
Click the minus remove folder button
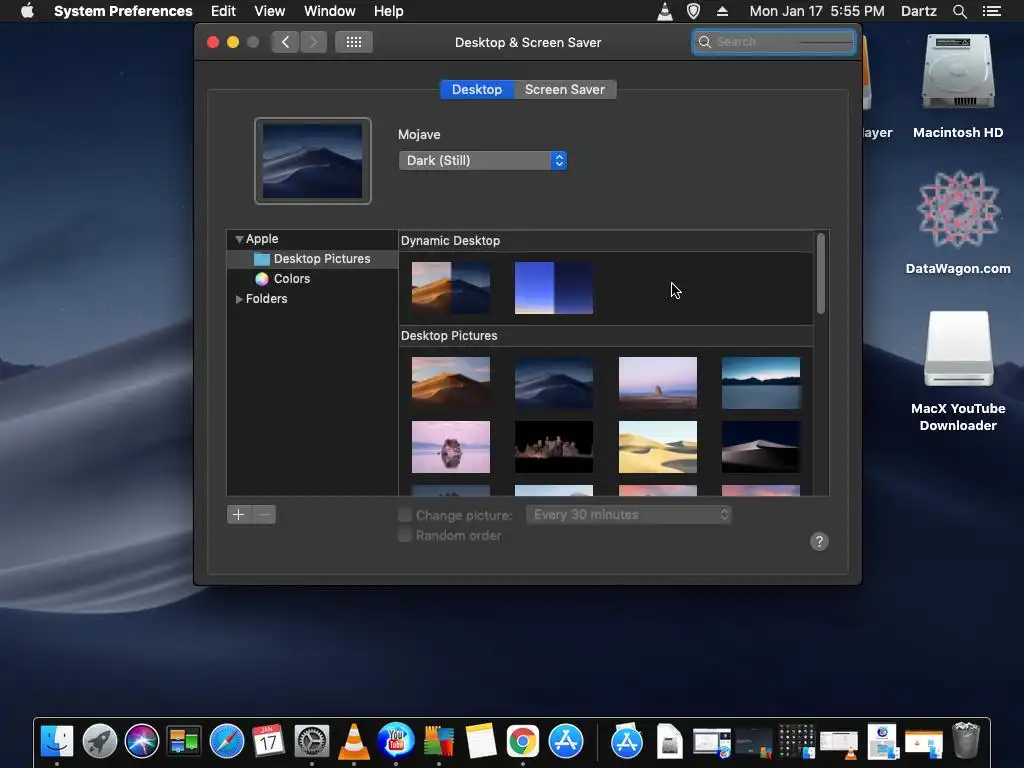click(264, 515)
